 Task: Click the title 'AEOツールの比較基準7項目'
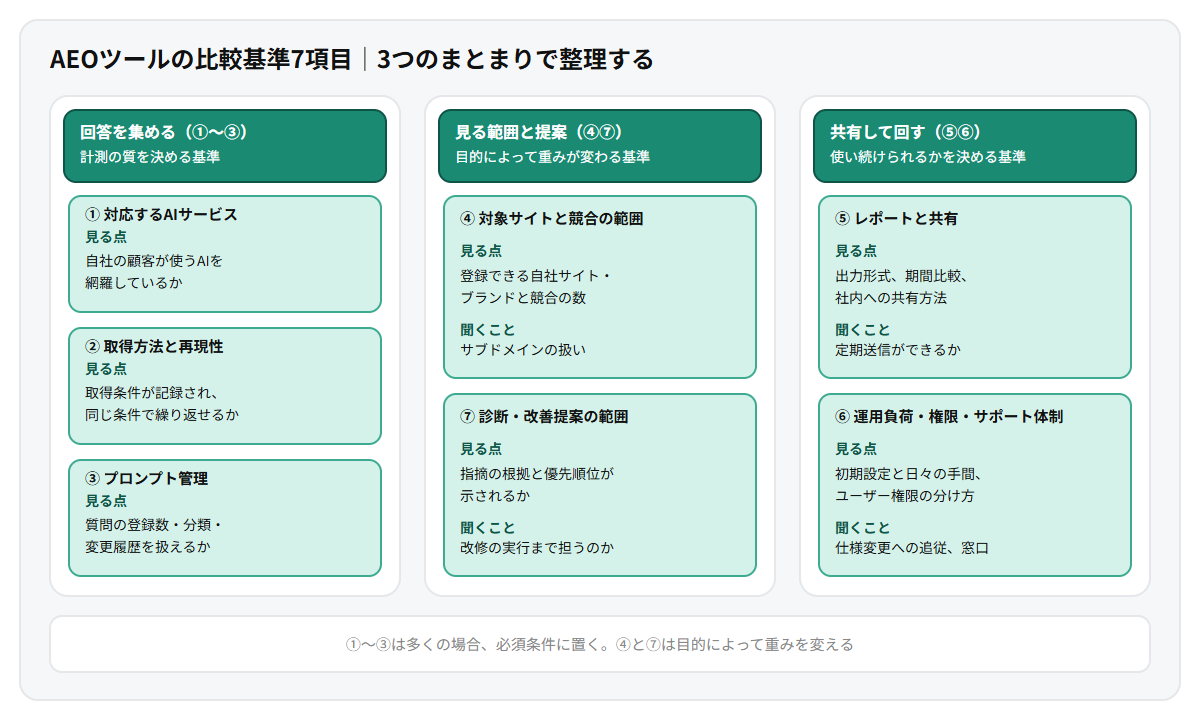[201, 59]
